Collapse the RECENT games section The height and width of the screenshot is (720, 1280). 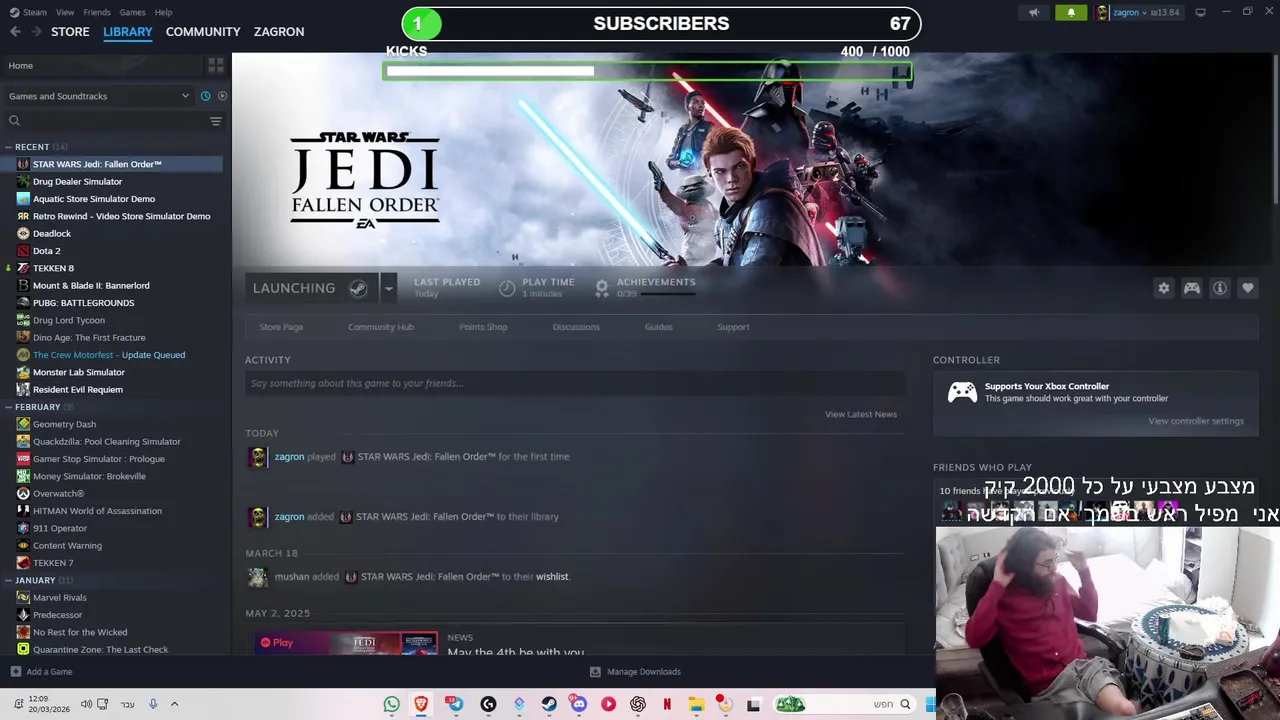[8, 147]
